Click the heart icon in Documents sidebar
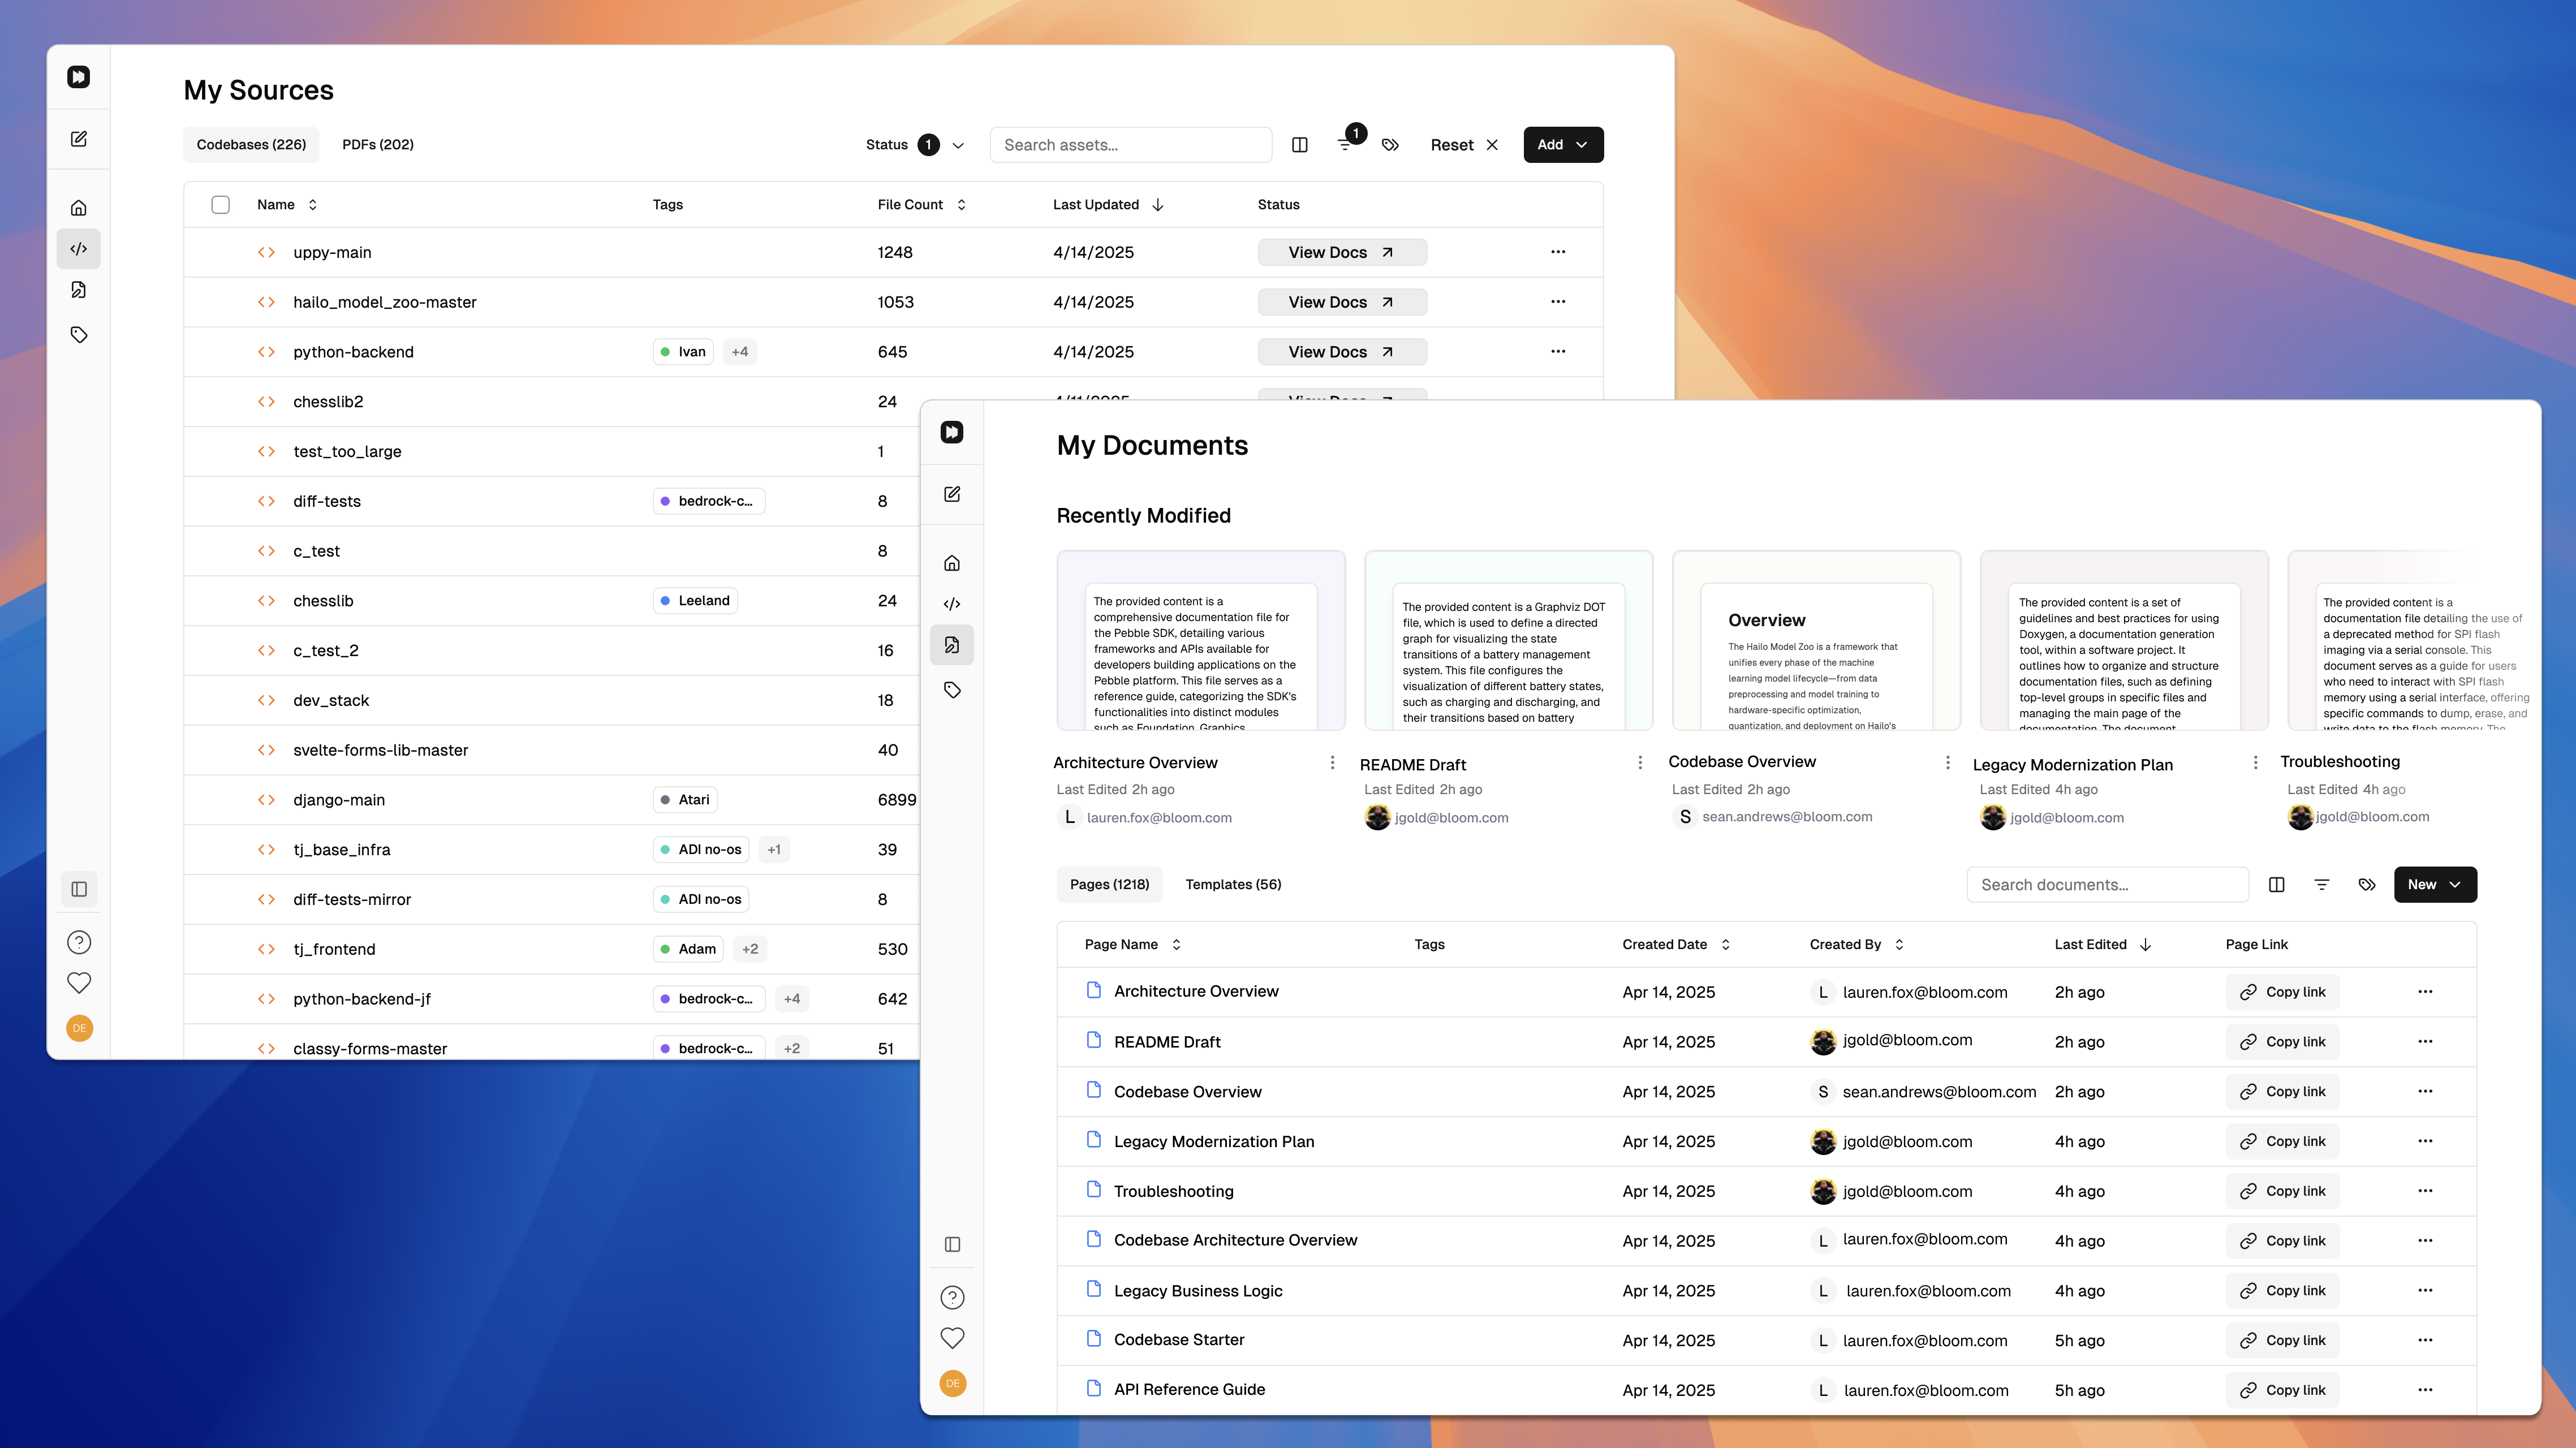Viewport: 2576px width, 1448px height. click(952, 1338)
